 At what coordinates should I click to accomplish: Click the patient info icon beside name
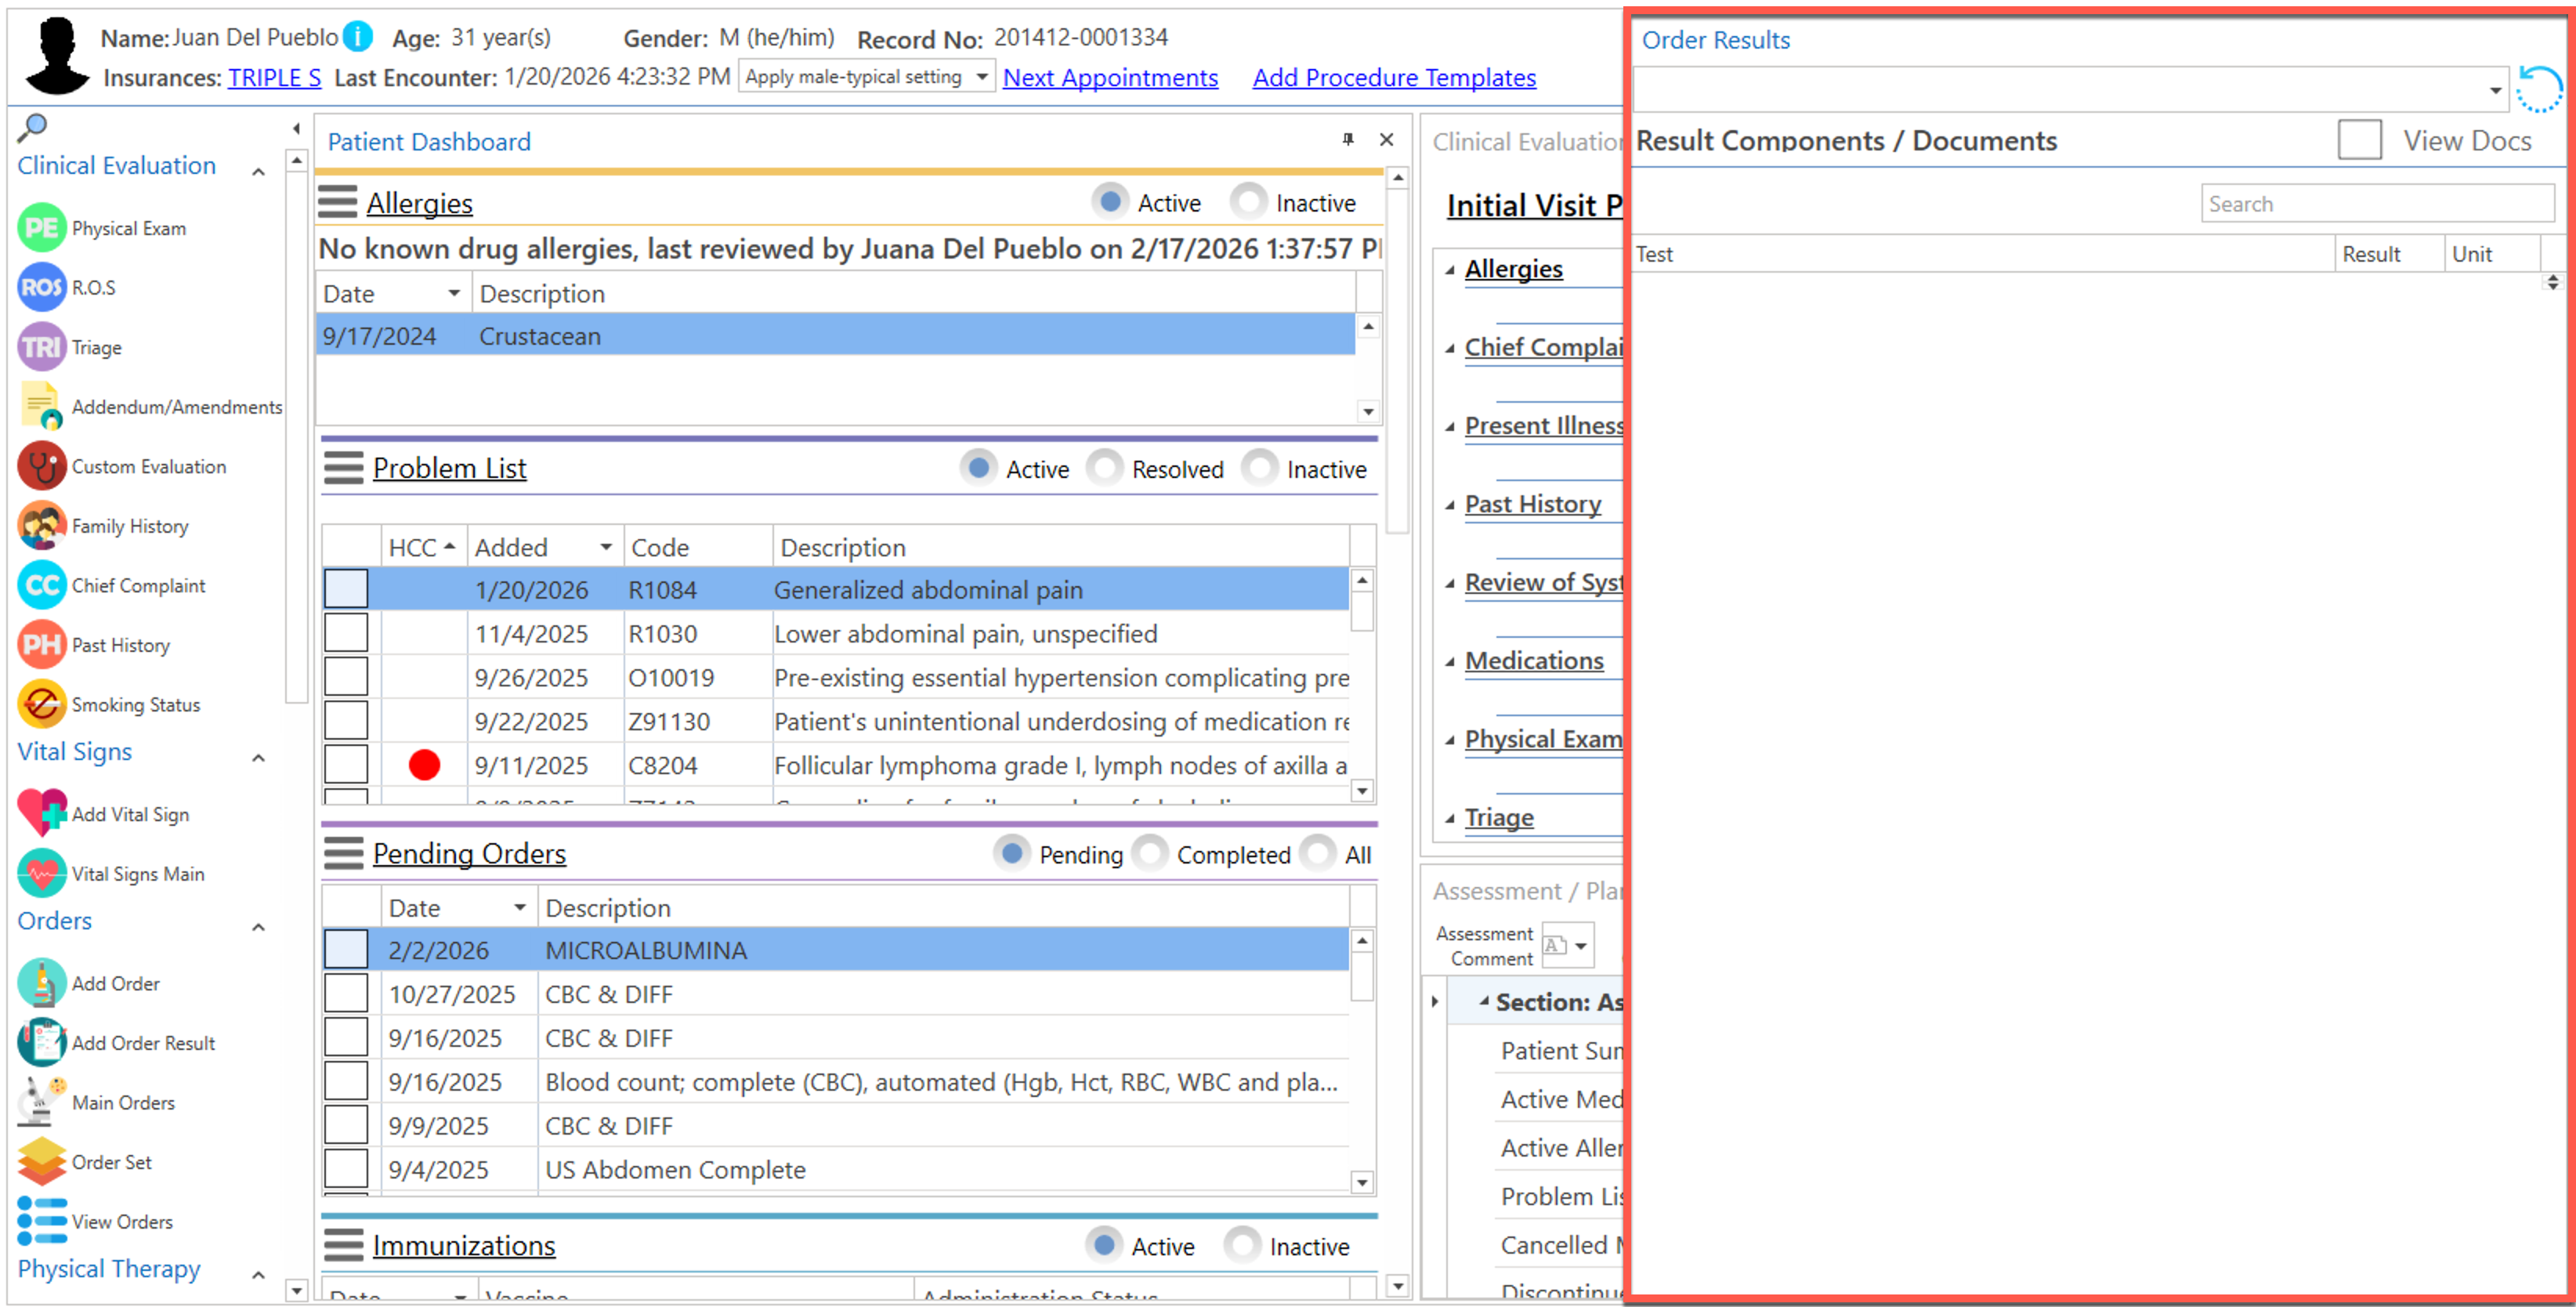[x=357, y=37]
